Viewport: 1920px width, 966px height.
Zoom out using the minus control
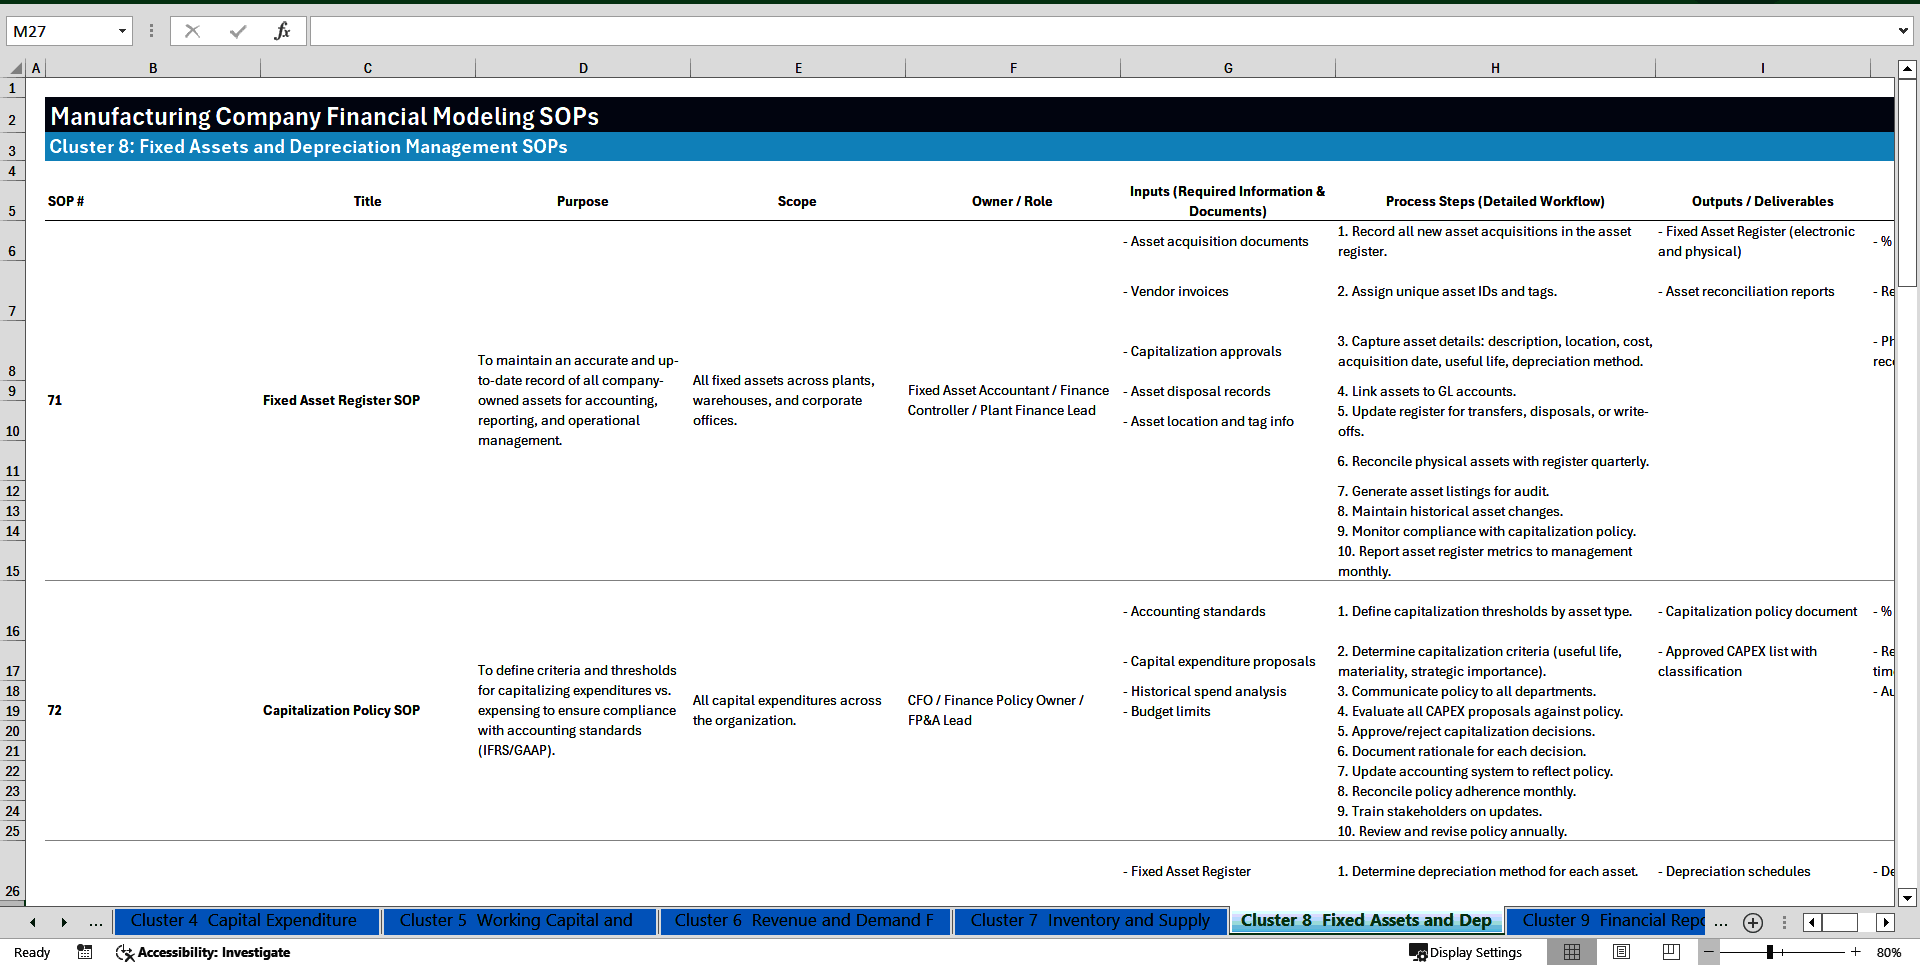1709,952
